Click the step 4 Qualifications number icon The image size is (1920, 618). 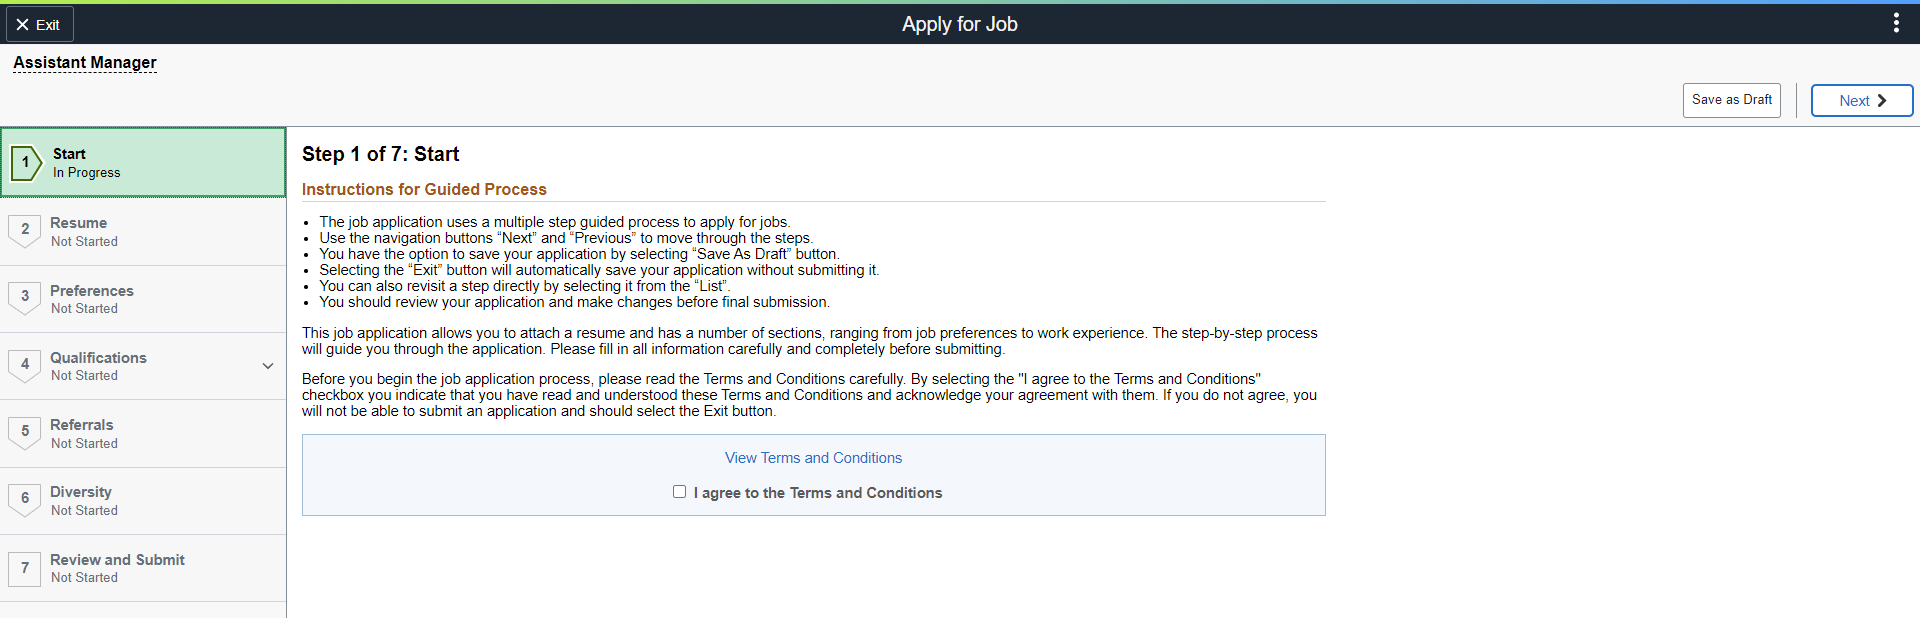point(25,365)
